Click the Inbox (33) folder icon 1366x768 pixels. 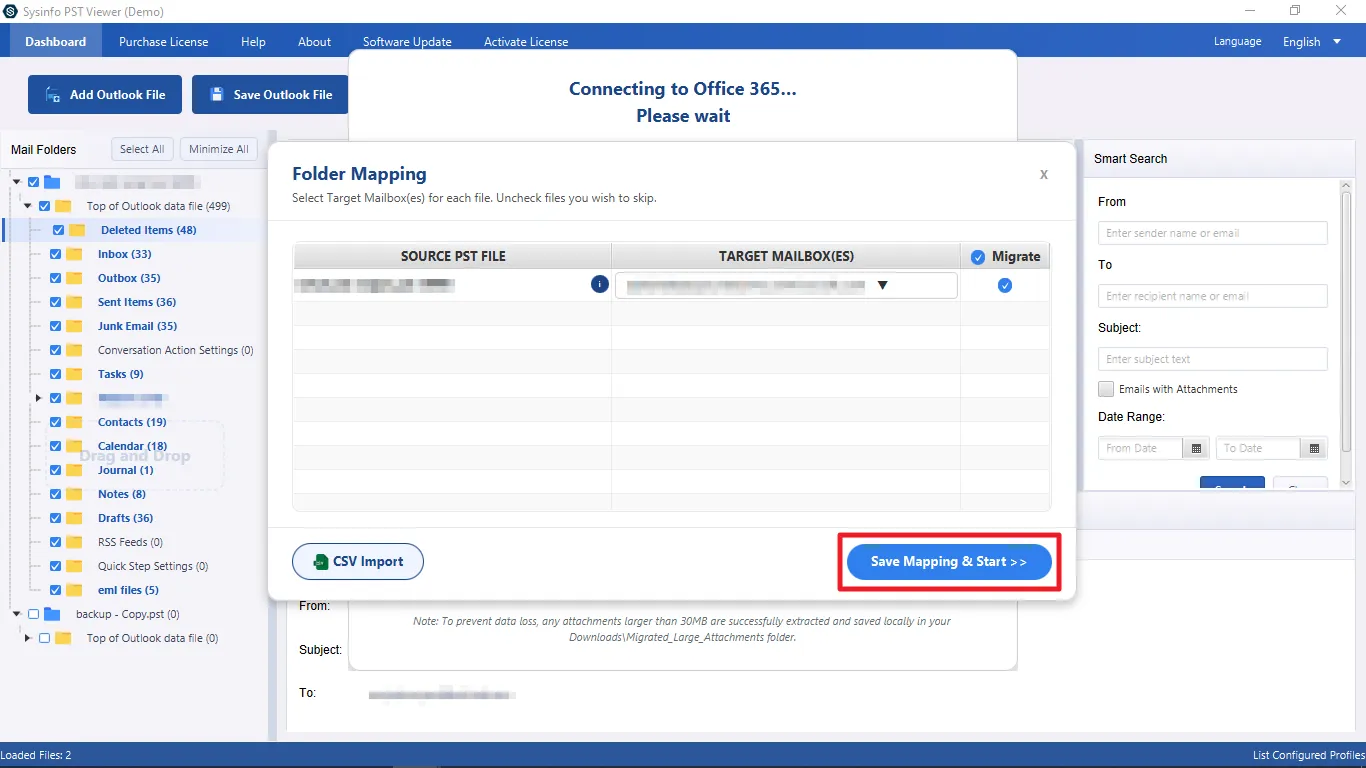tap(74, 254)
